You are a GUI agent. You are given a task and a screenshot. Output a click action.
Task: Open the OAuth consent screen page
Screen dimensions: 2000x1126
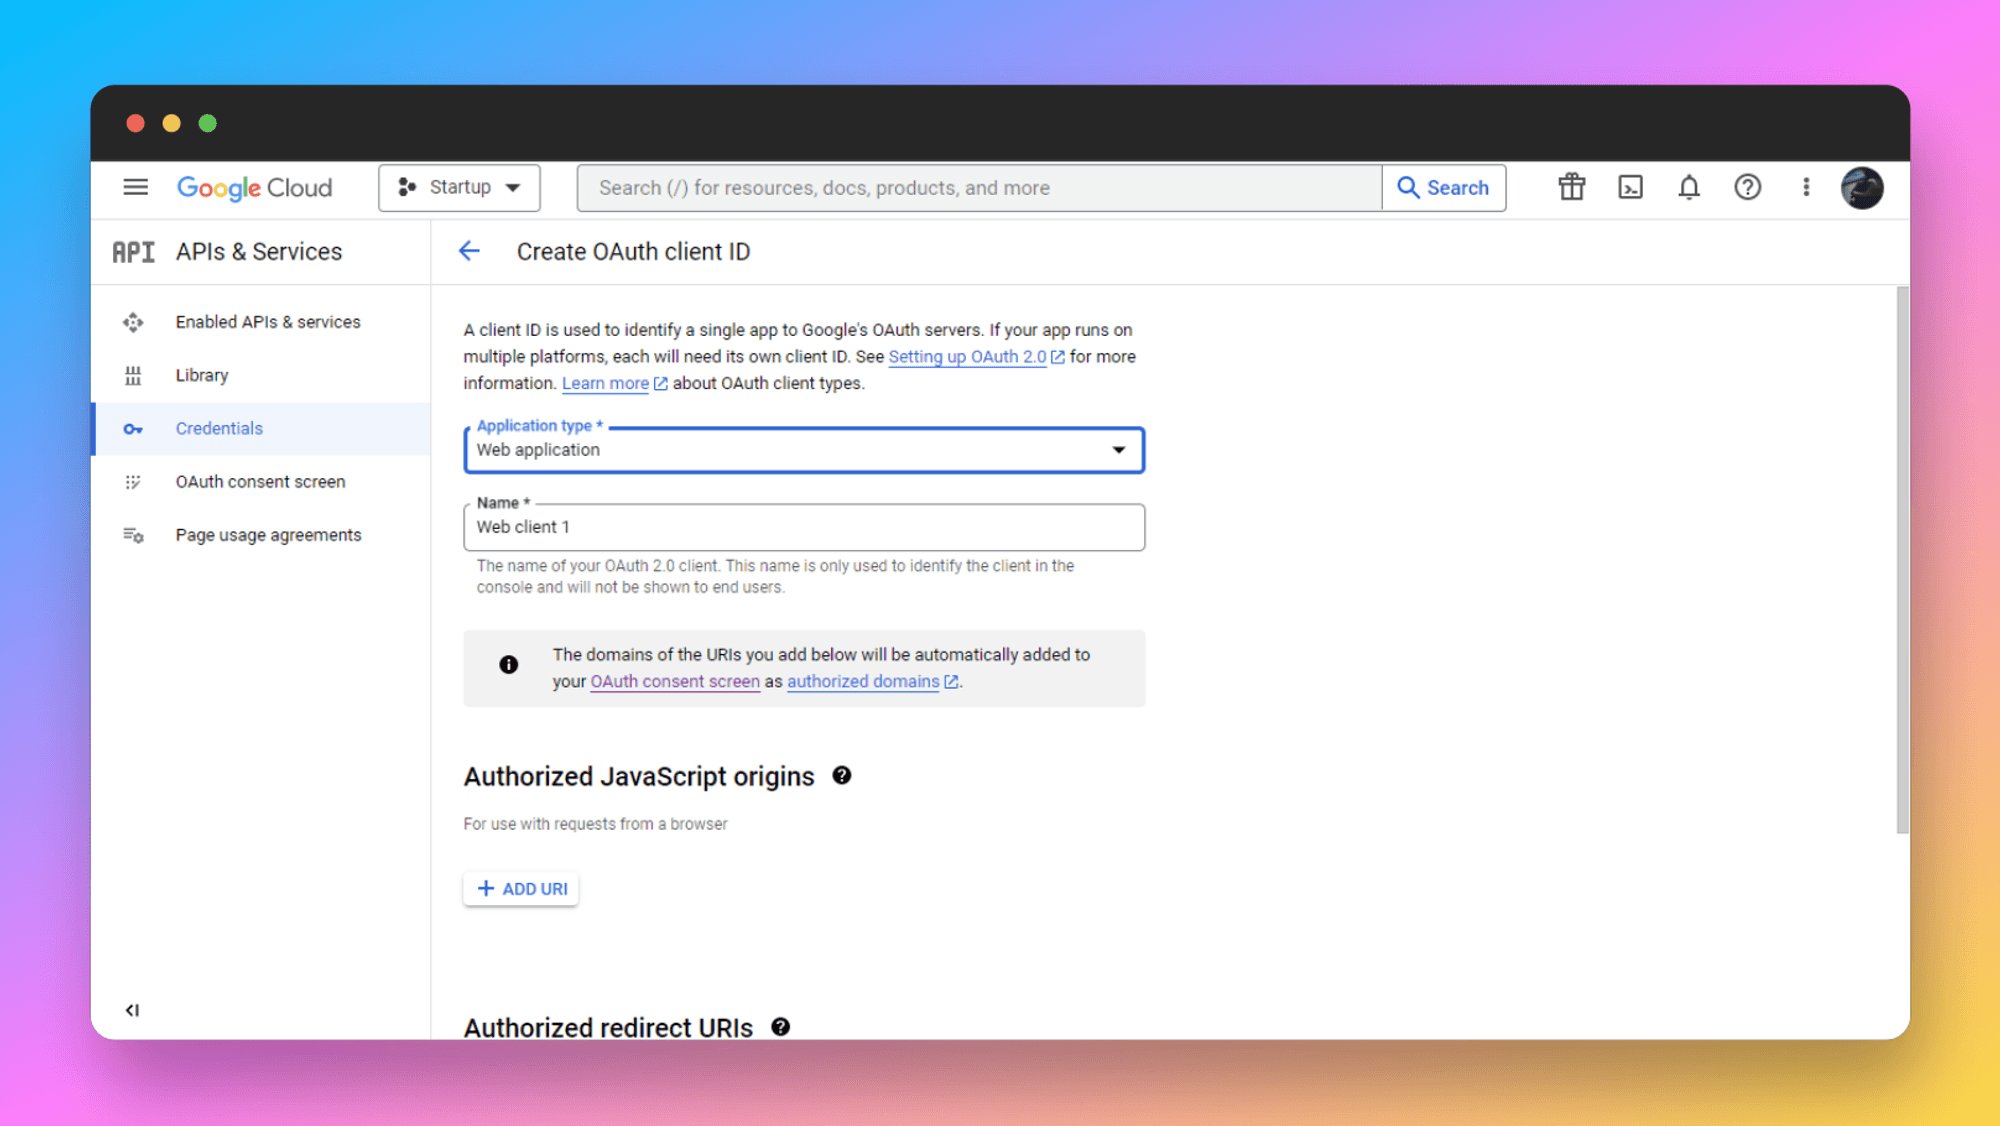260,481
